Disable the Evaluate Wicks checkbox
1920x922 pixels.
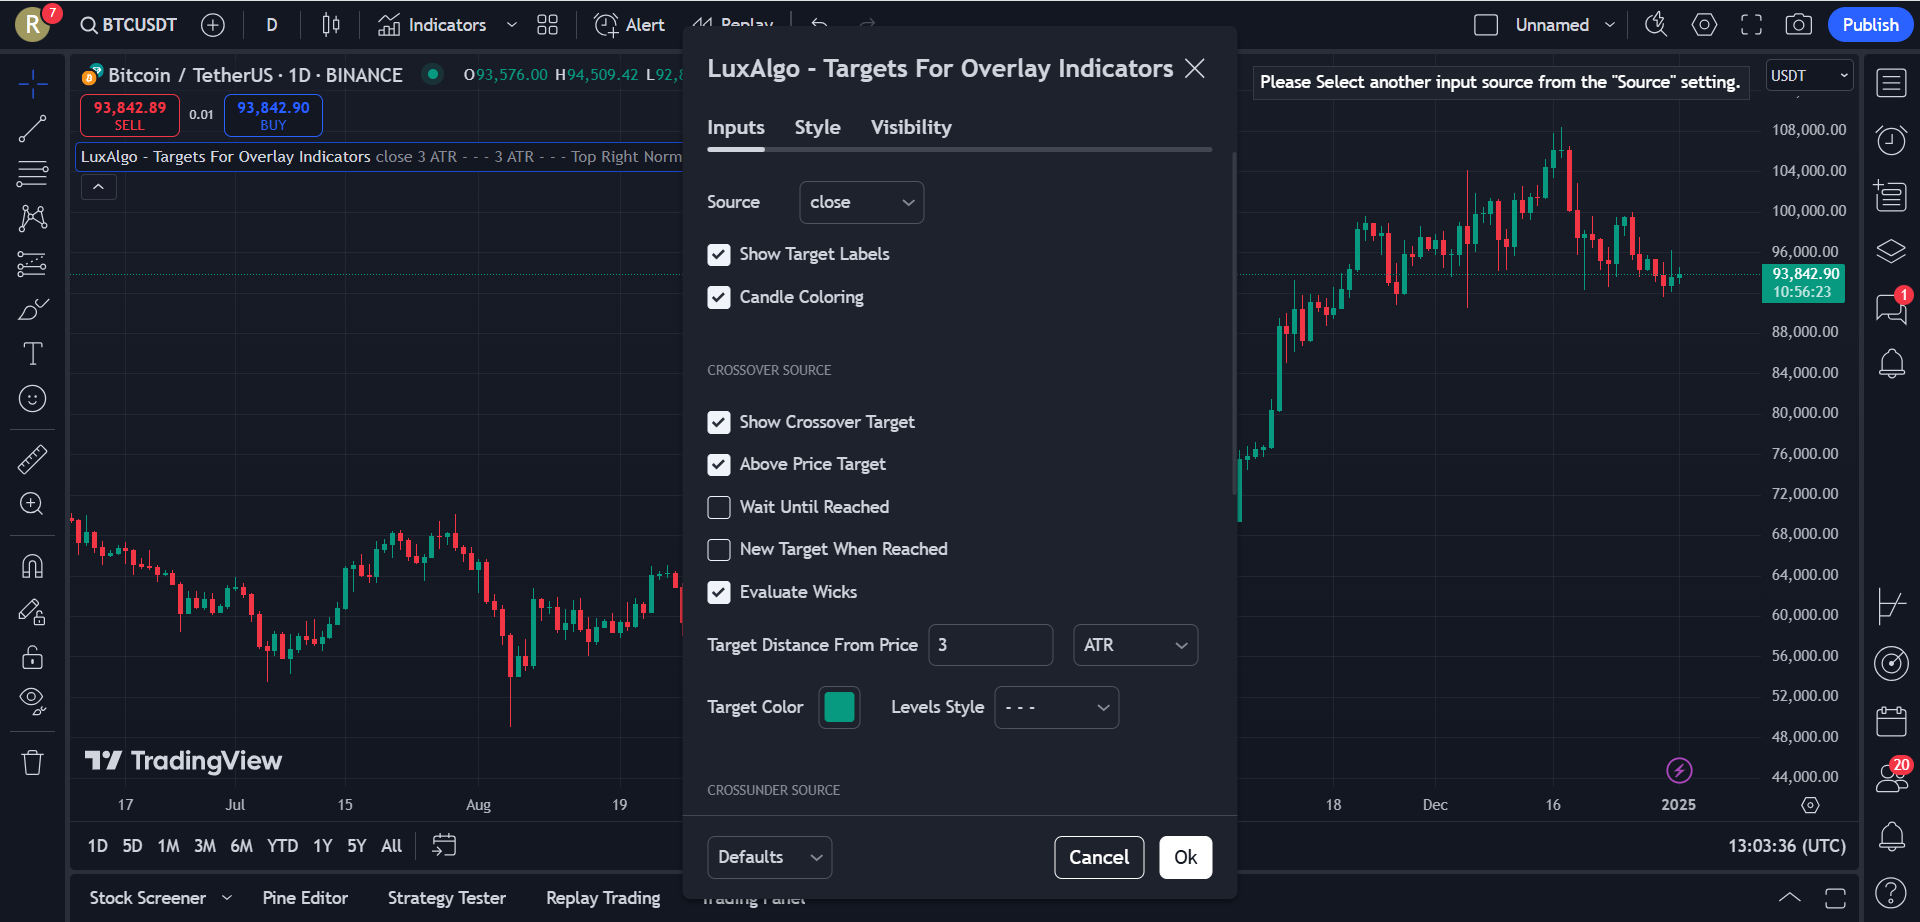719,593
